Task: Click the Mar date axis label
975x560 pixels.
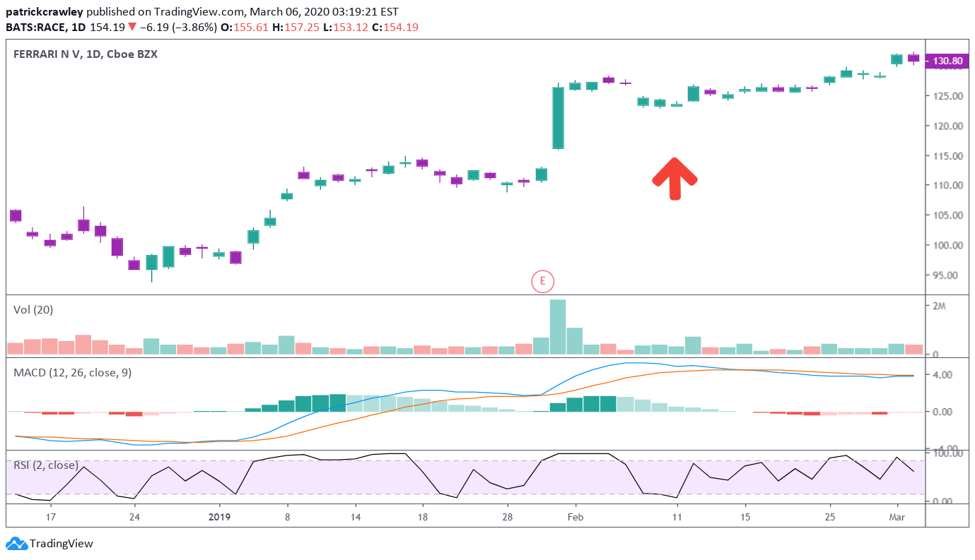Action: pyautogui.click(x=897, y=517)
